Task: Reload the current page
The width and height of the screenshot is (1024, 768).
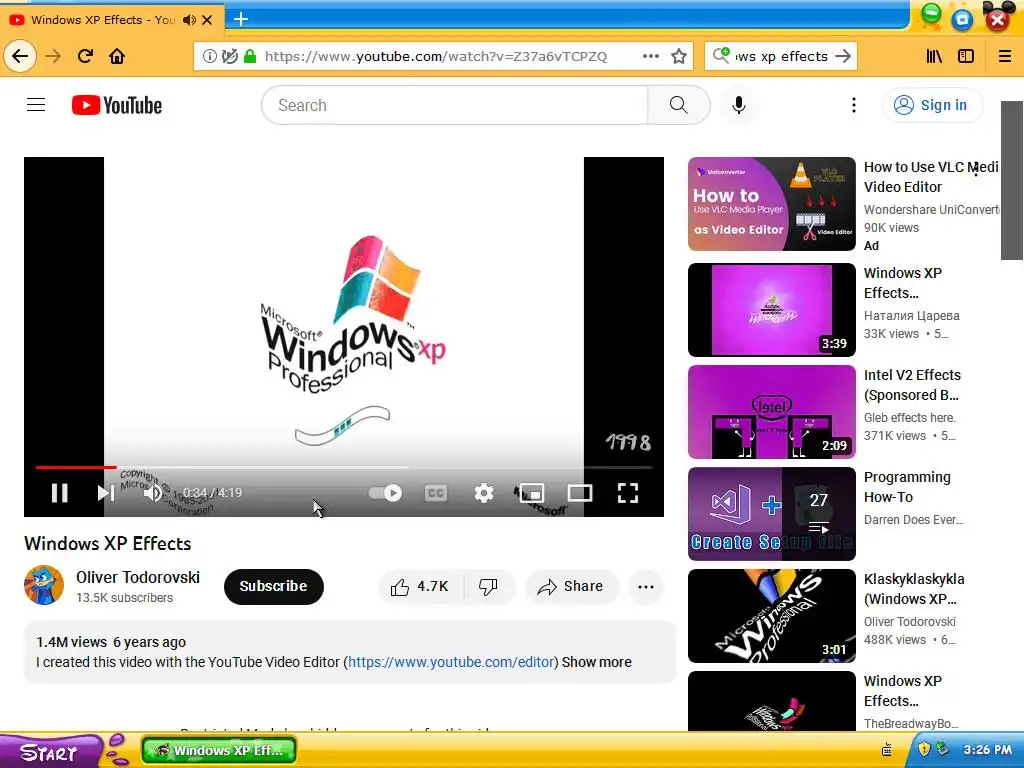Action: [86, 56]
